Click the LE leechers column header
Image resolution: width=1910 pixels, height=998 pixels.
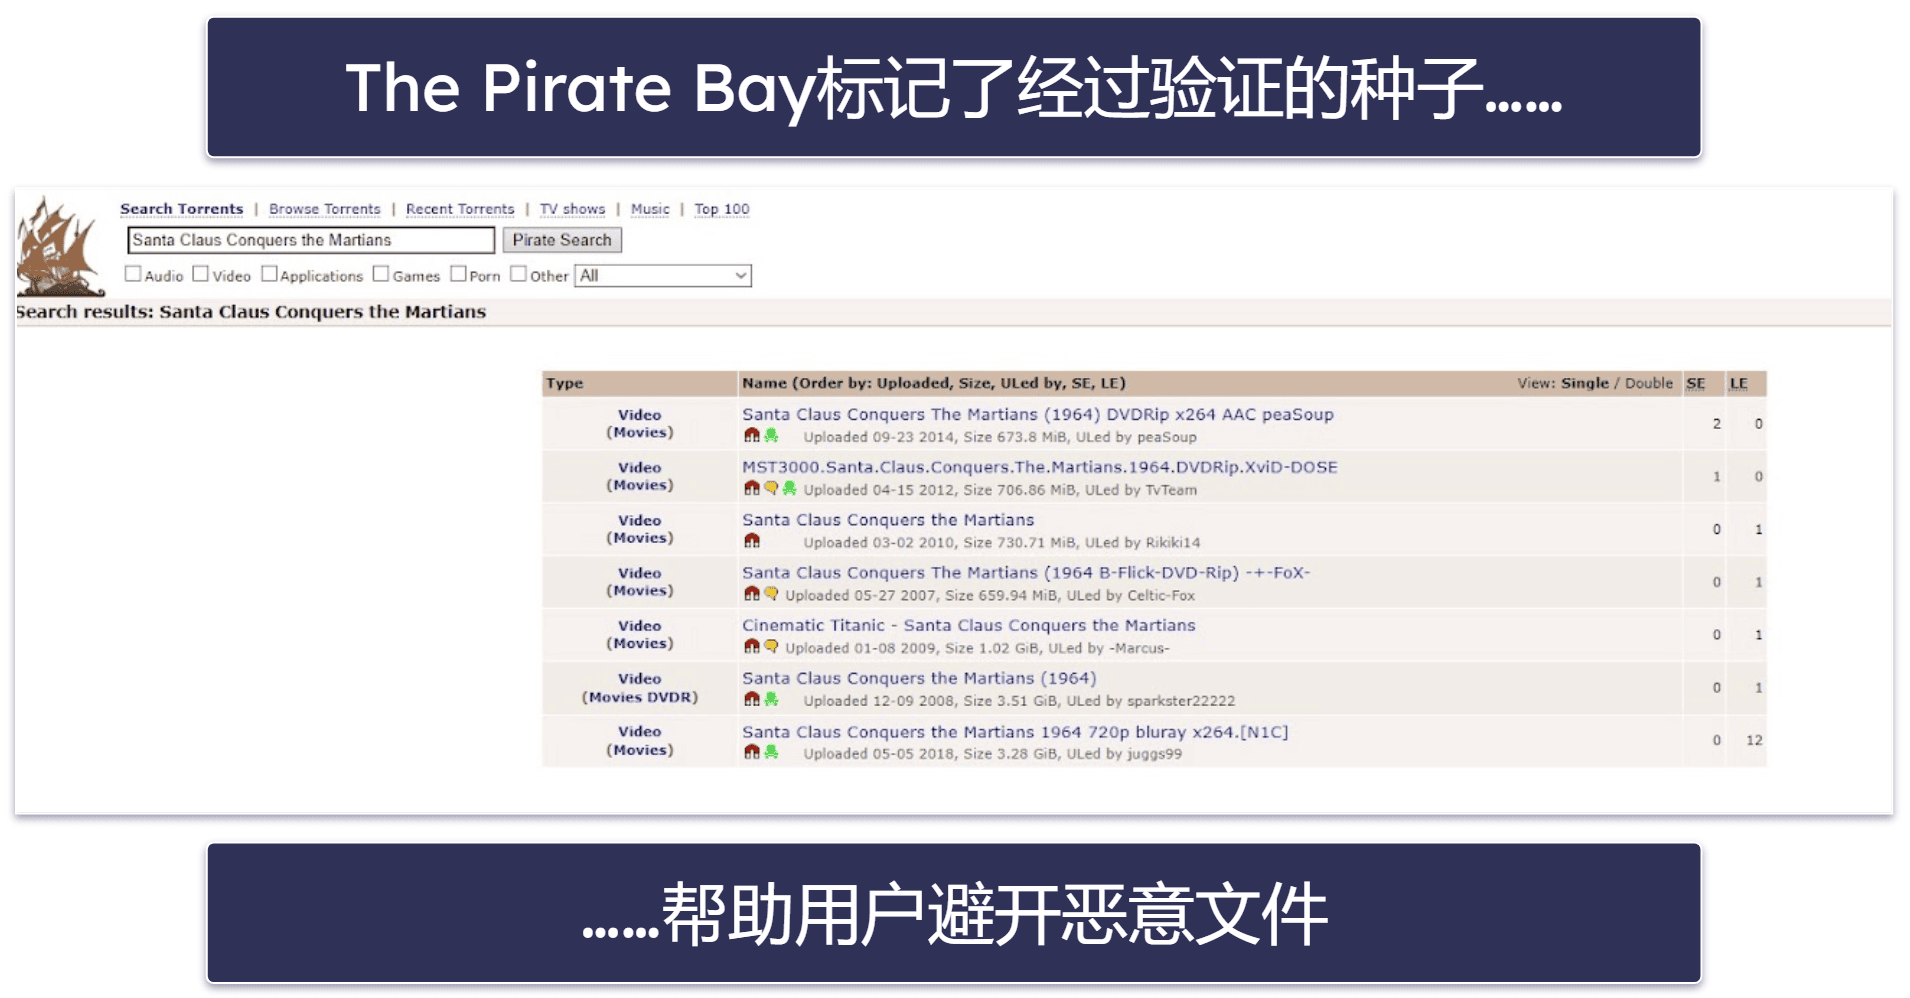1739,383
